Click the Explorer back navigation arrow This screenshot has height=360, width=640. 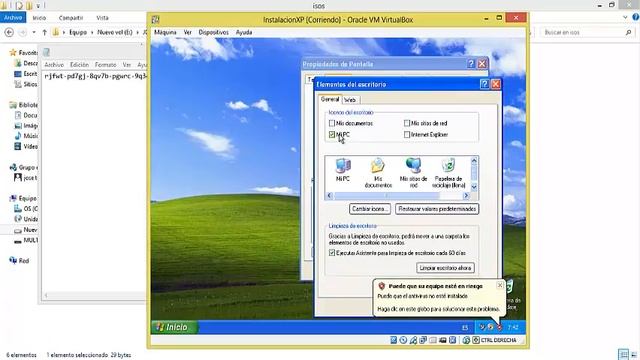[x=9, y=32]
